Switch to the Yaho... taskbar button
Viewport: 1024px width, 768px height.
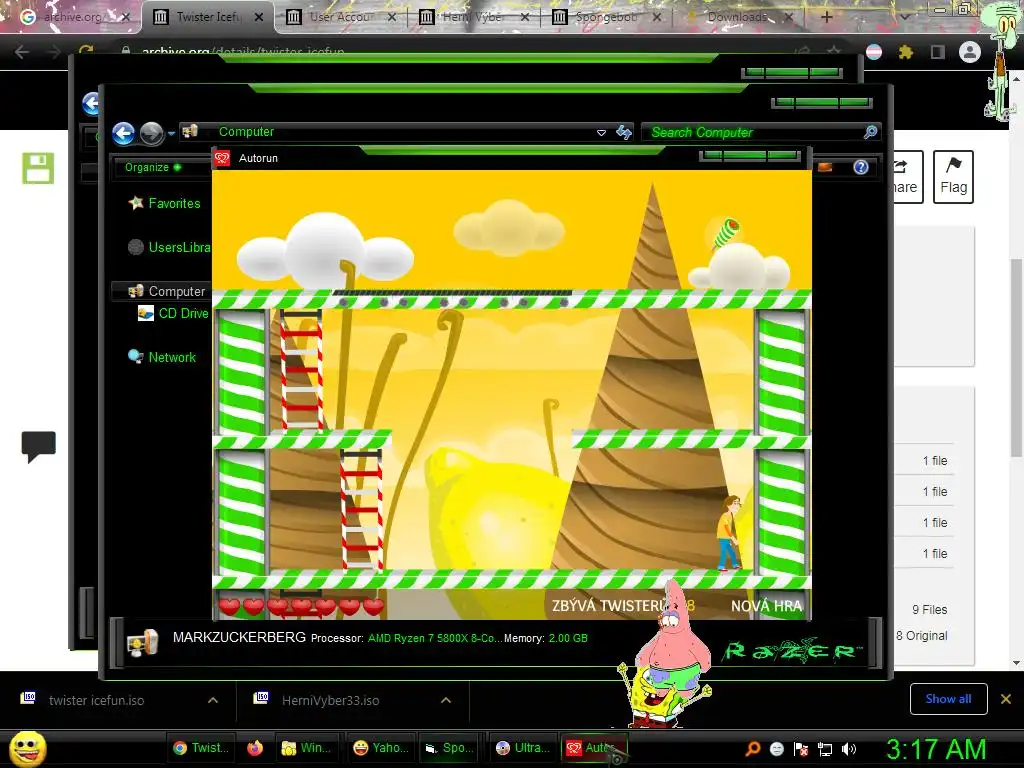381,748
